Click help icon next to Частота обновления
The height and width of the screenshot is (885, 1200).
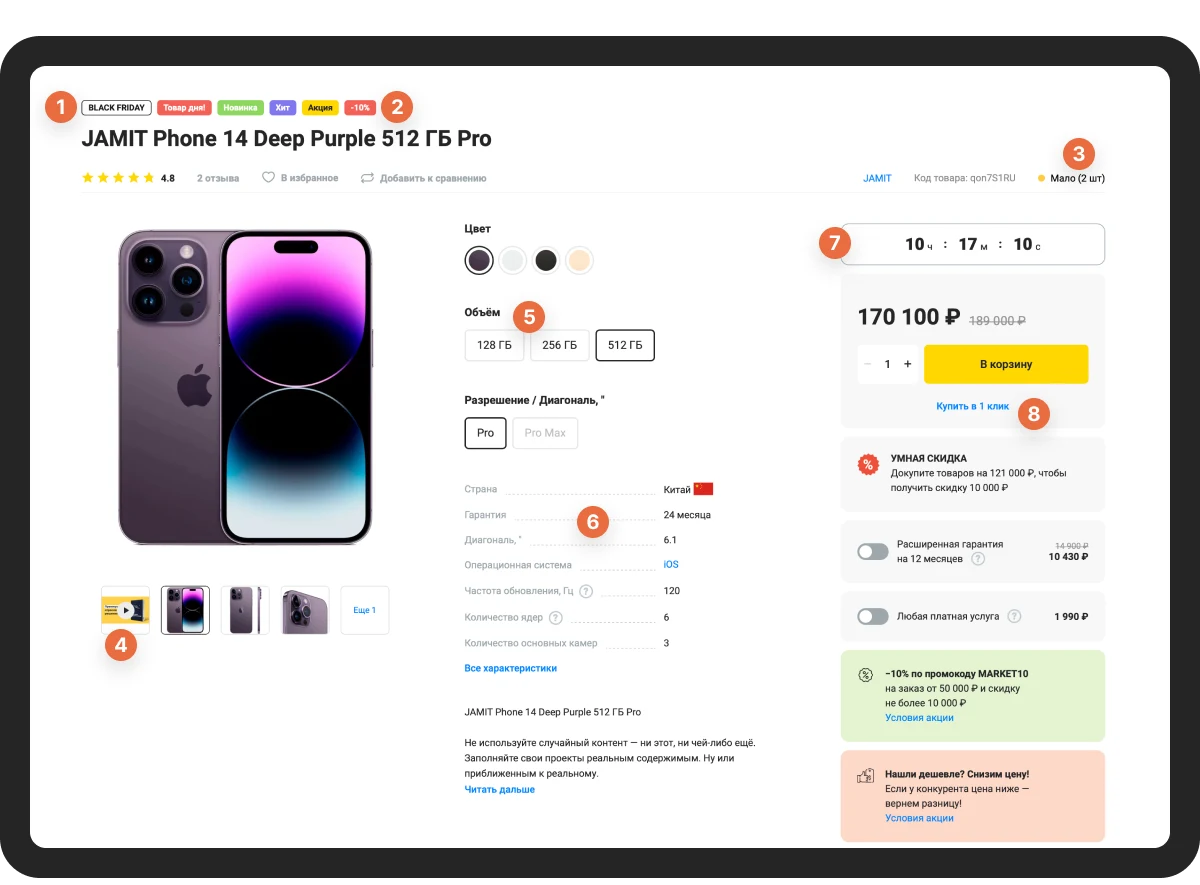[586, 591]
